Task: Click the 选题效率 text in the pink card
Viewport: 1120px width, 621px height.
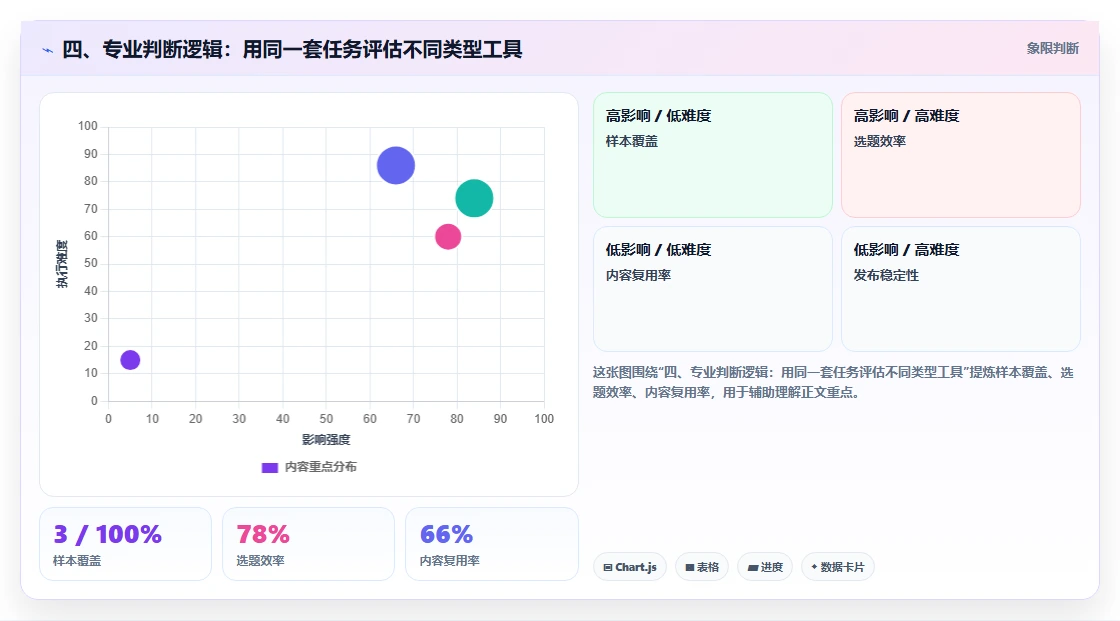Action: click(879, 141)
